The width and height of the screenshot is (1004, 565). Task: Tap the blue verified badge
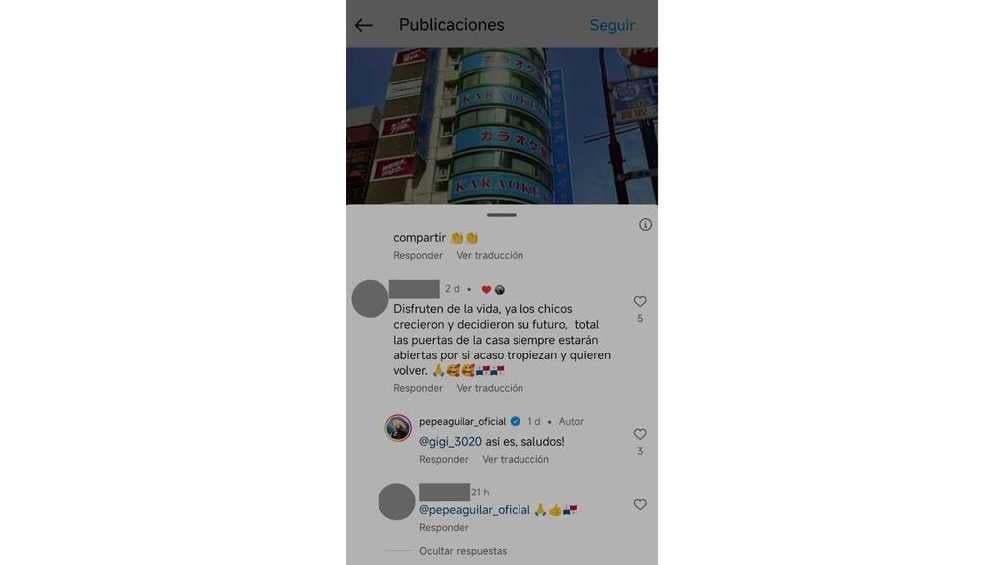coord(515,422)
